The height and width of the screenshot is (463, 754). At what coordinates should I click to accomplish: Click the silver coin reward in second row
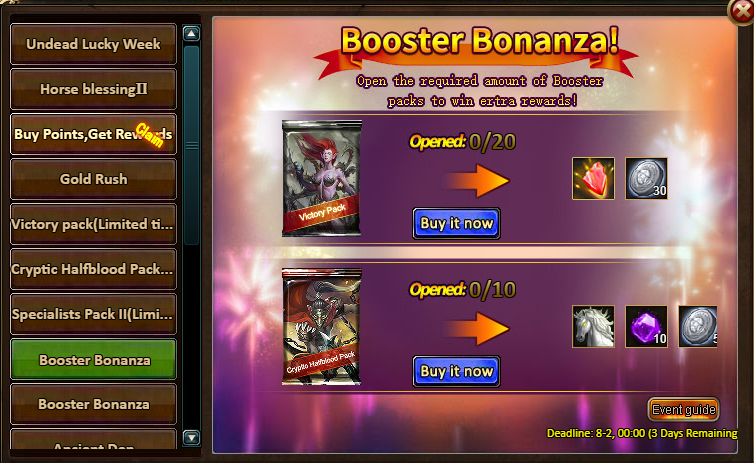click(x=698, y=326)
